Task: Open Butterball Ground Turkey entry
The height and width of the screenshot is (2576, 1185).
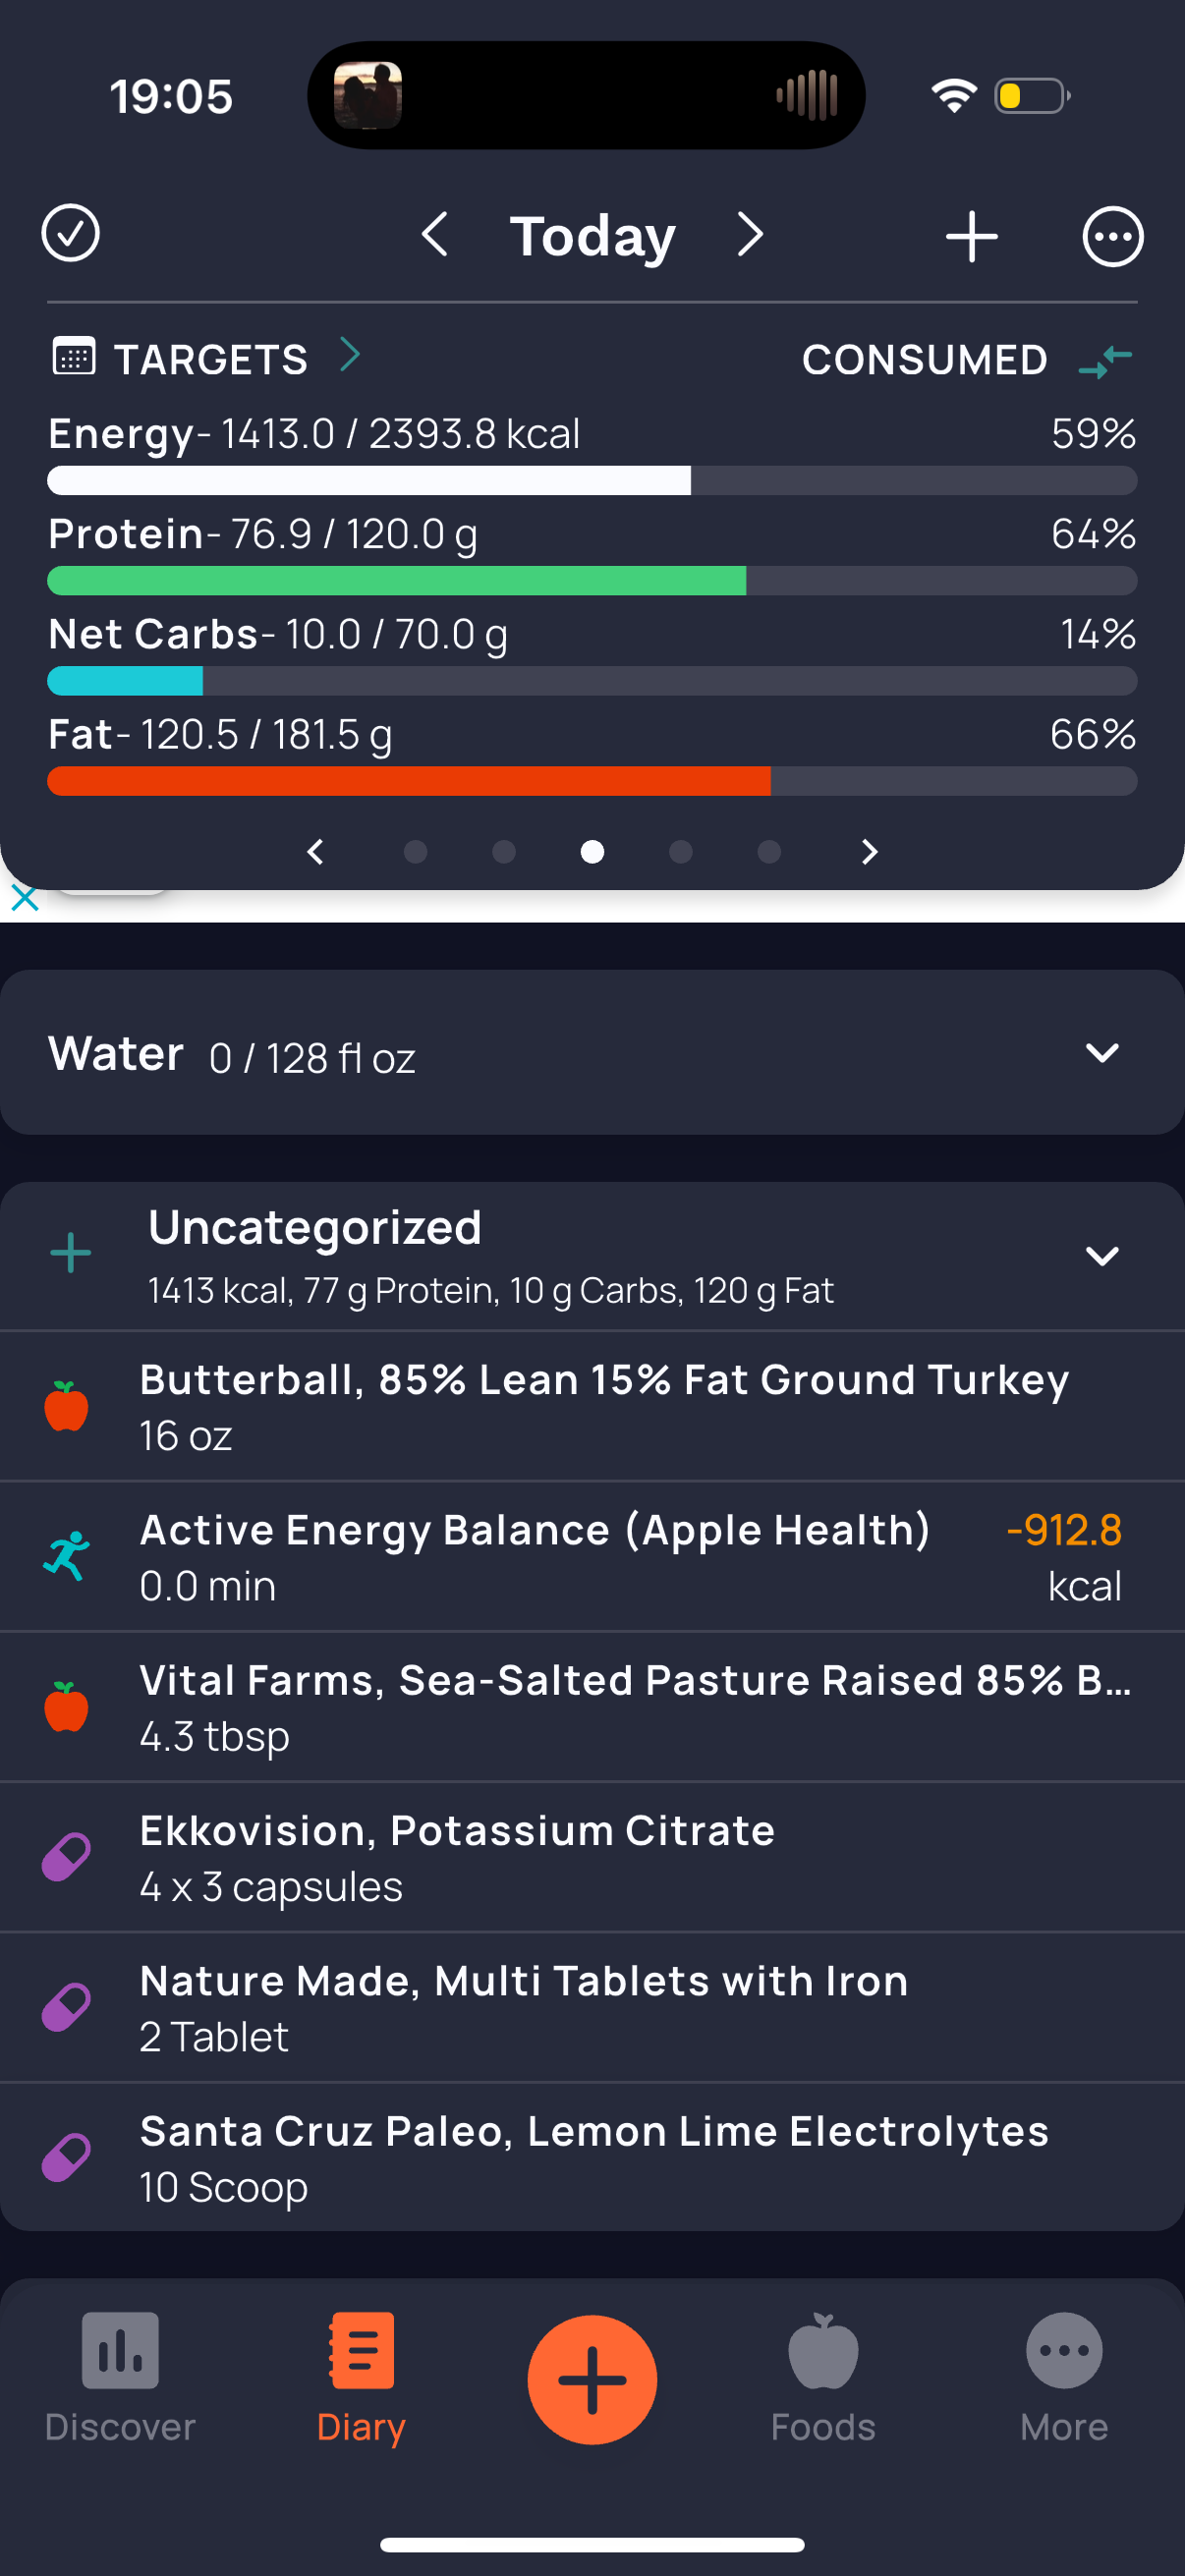Action: tap(592, 1406)
